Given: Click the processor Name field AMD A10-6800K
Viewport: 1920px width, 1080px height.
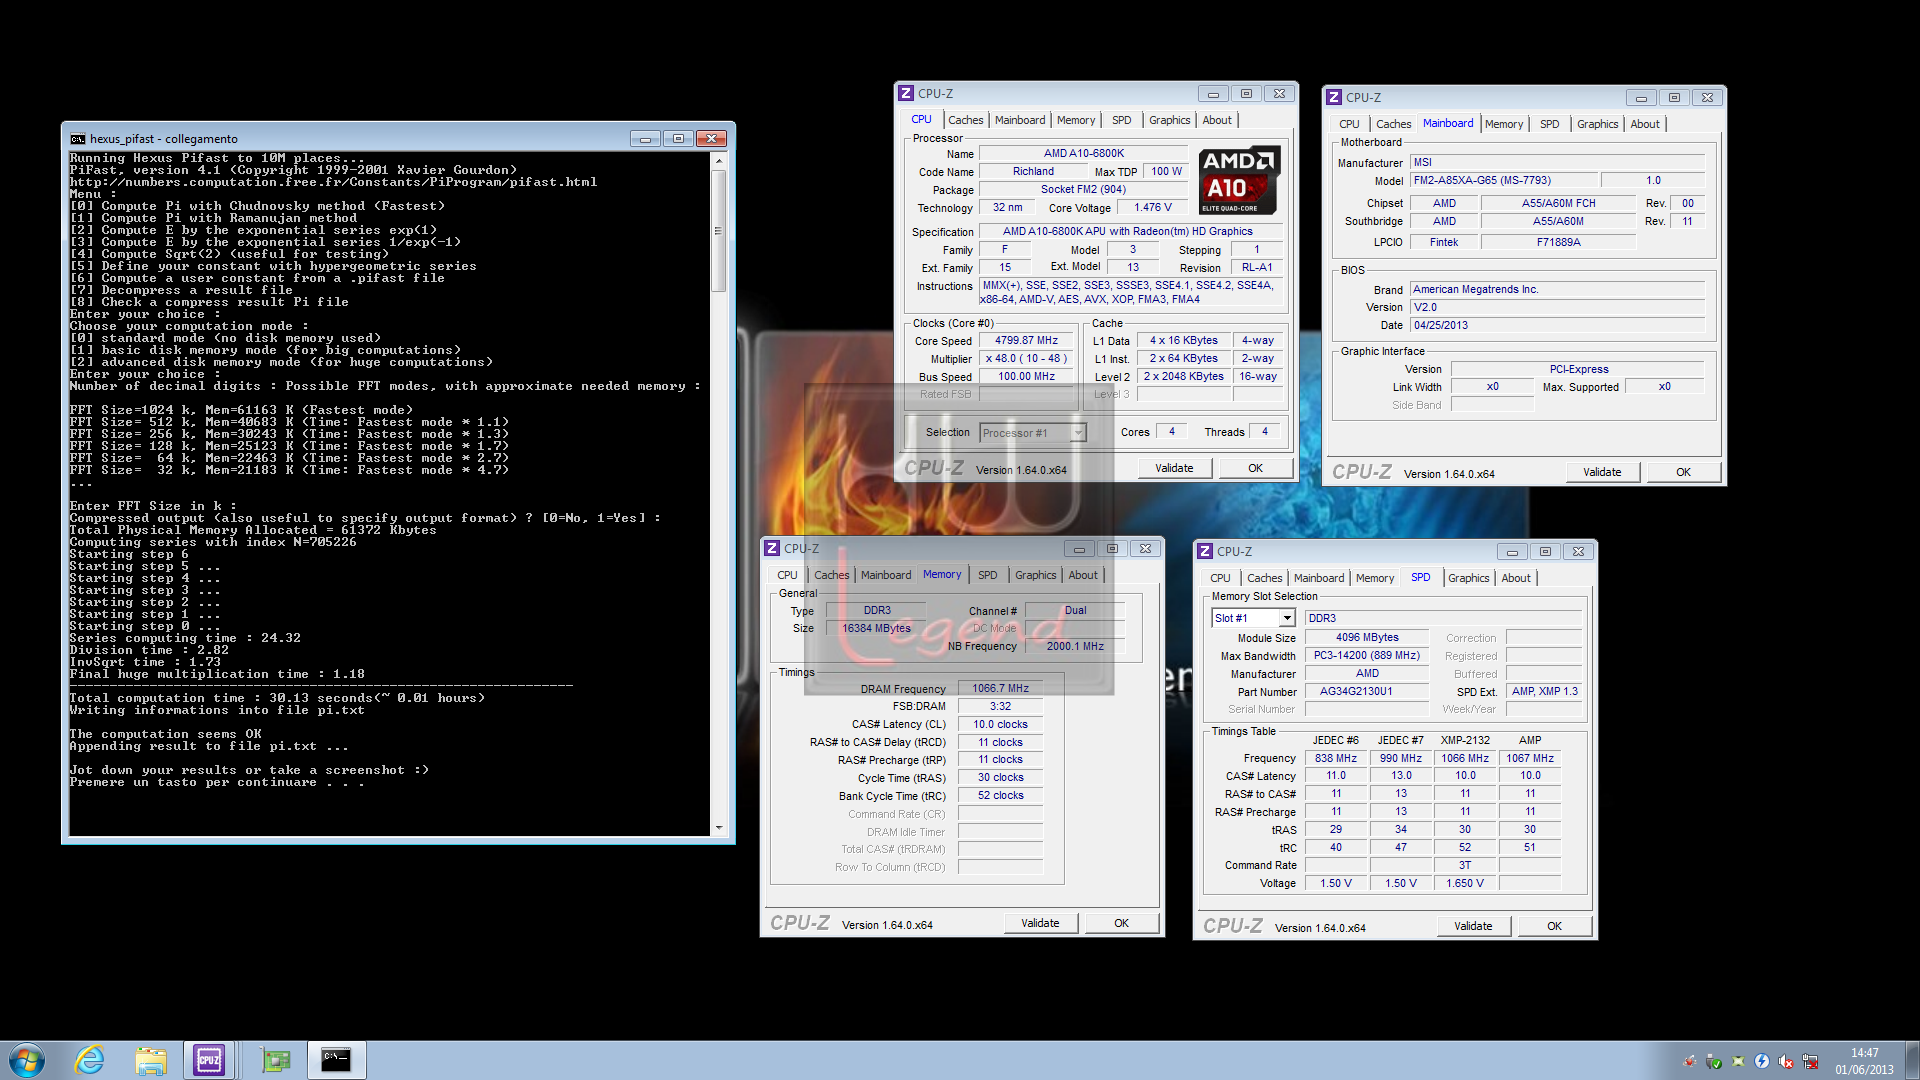Looking at the screenshot, I should (x=1083, y=154).
